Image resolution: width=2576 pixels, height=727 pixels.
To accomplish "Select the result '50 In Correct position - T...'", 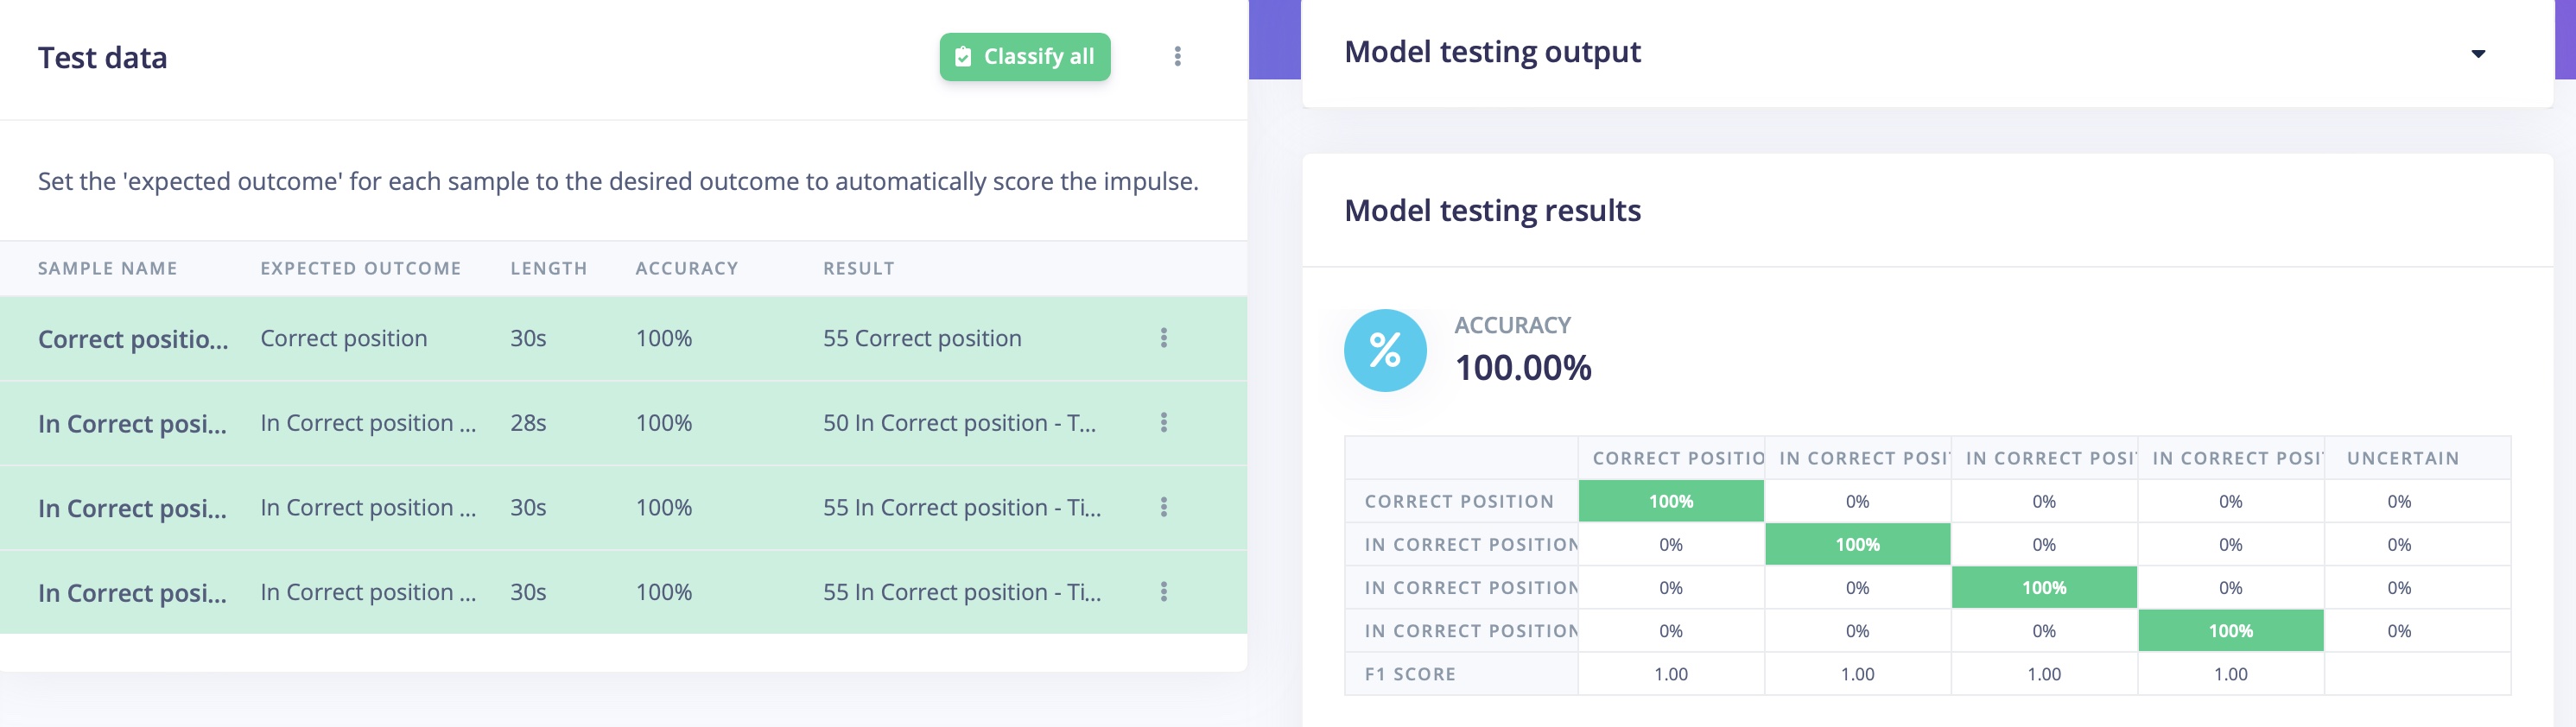I will coord(959,423).
